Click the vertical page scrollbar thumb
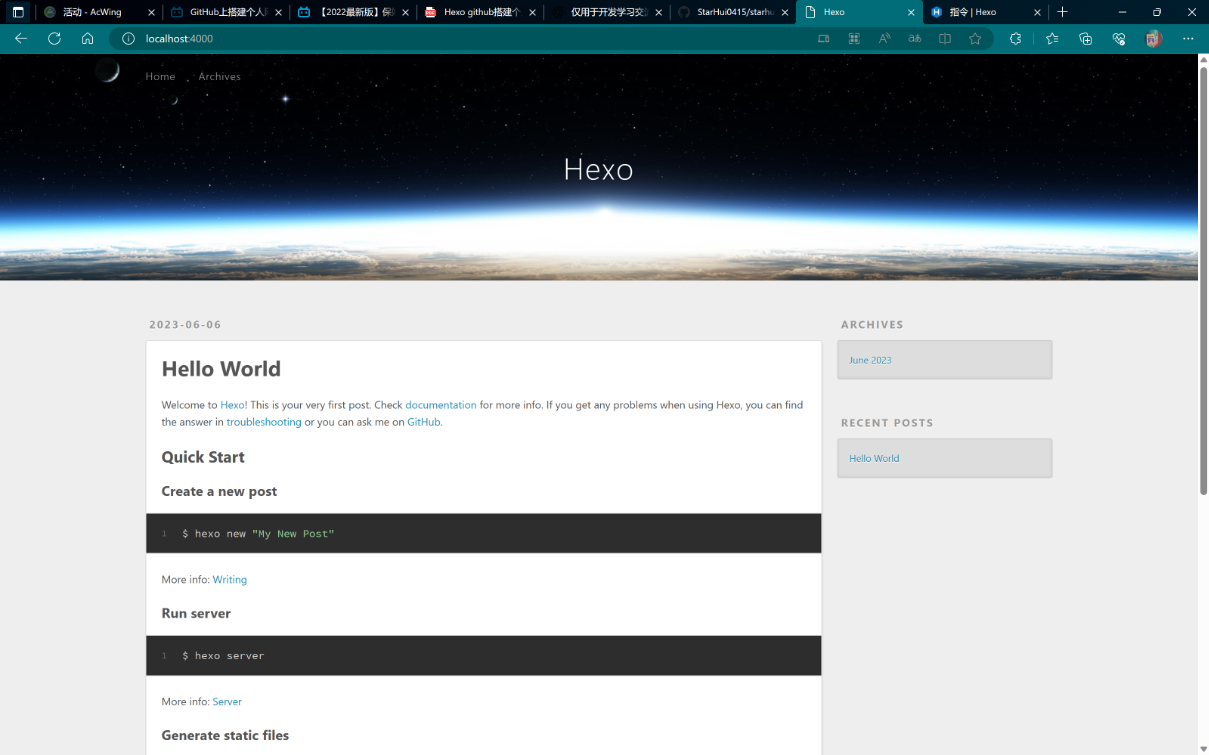 (x=1203, y=281)
